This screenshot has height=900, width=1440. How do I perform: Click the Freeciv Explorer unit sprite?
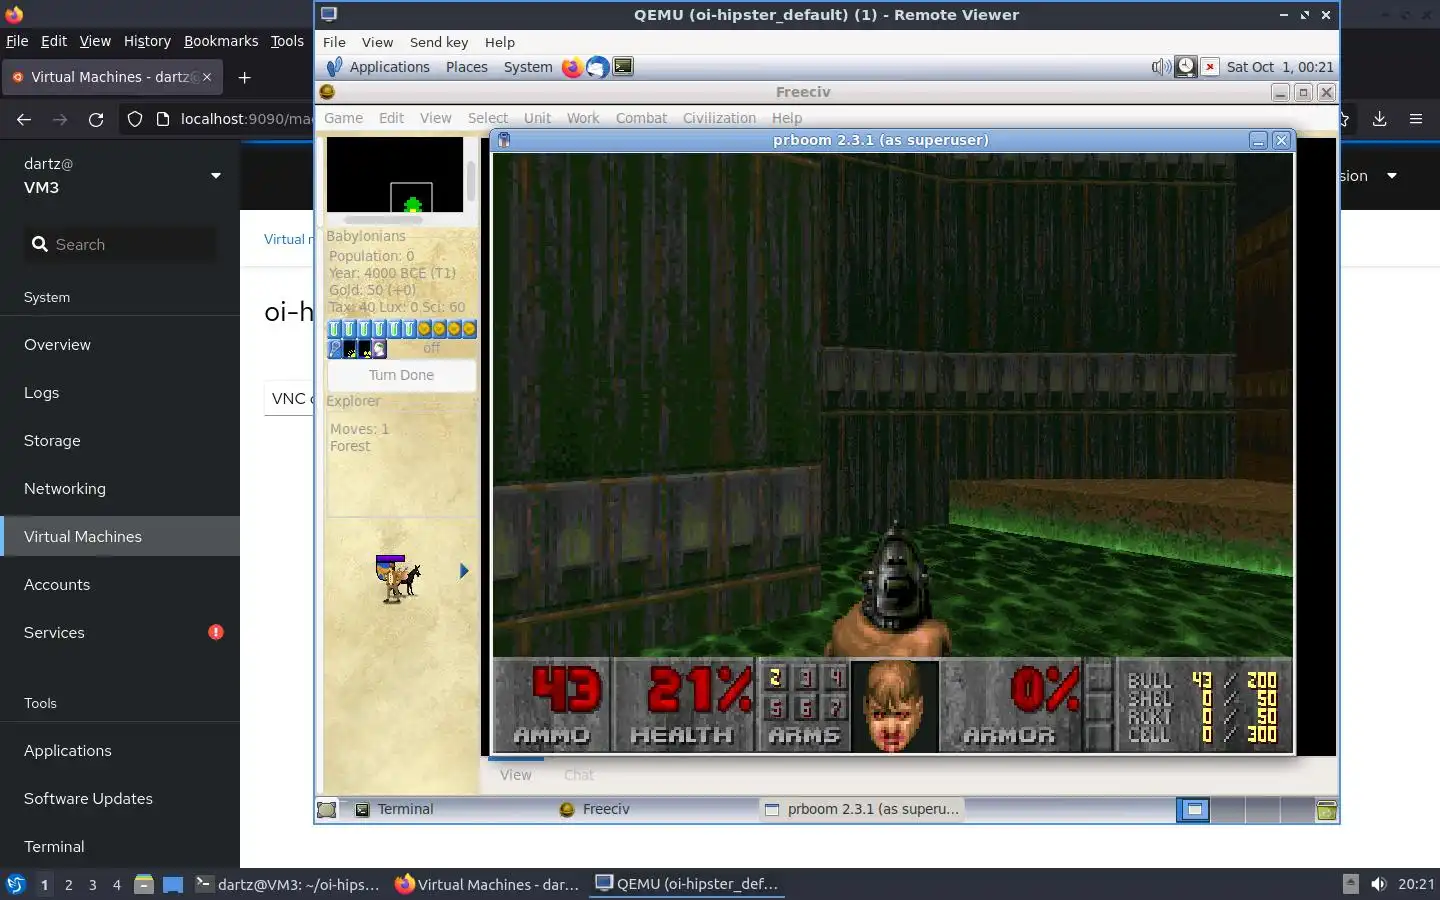click(398, 578)
